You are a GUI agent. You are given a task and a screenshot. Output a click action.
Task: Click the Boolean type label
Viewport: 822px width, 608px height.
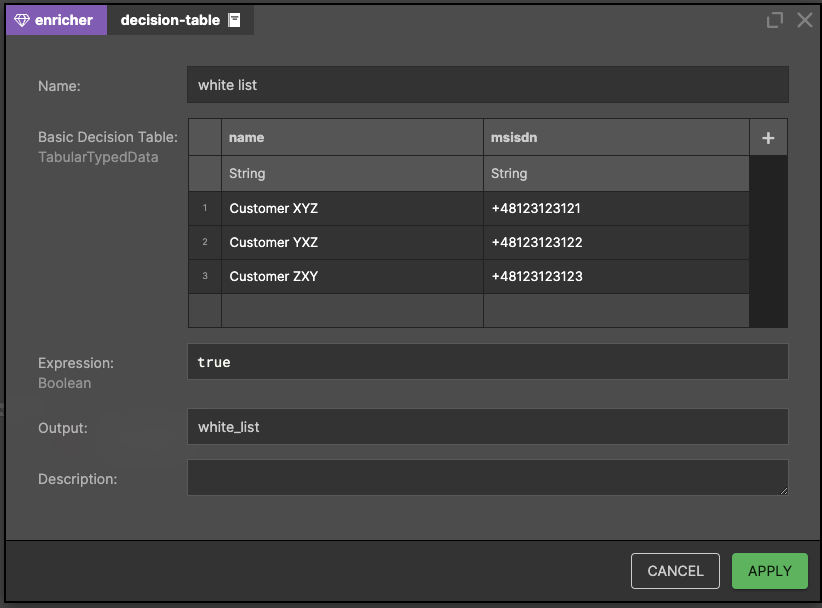click(64, 383)
